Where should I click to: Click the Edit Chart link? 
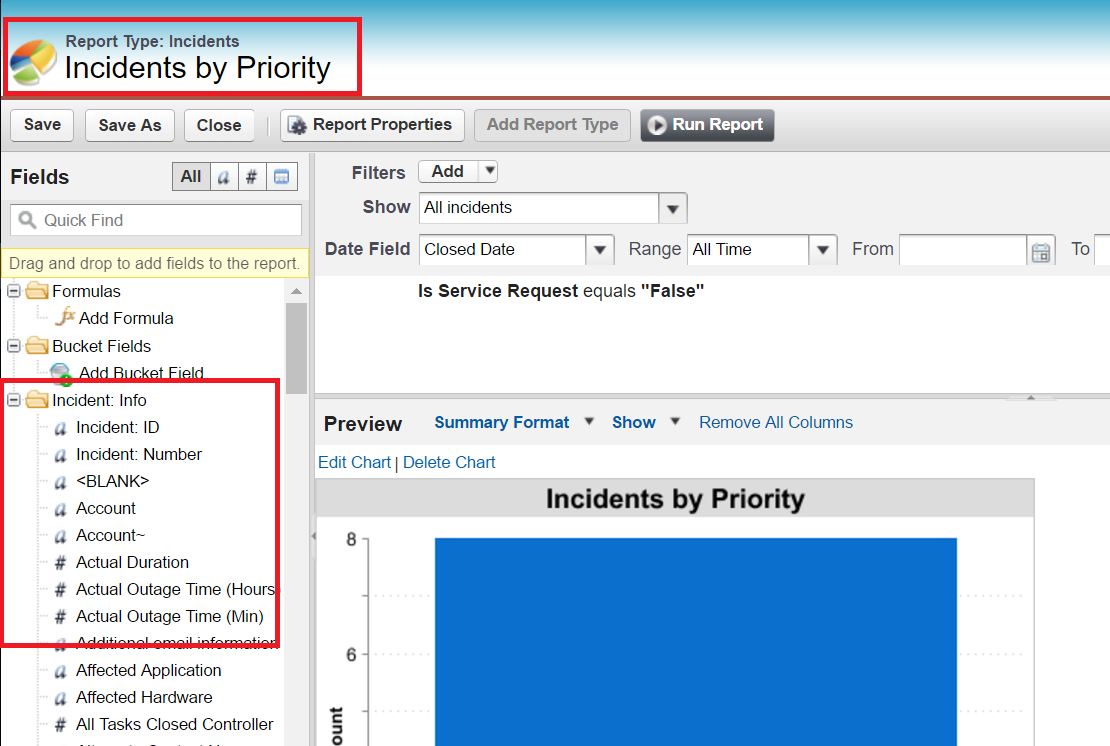coord(355,462)
